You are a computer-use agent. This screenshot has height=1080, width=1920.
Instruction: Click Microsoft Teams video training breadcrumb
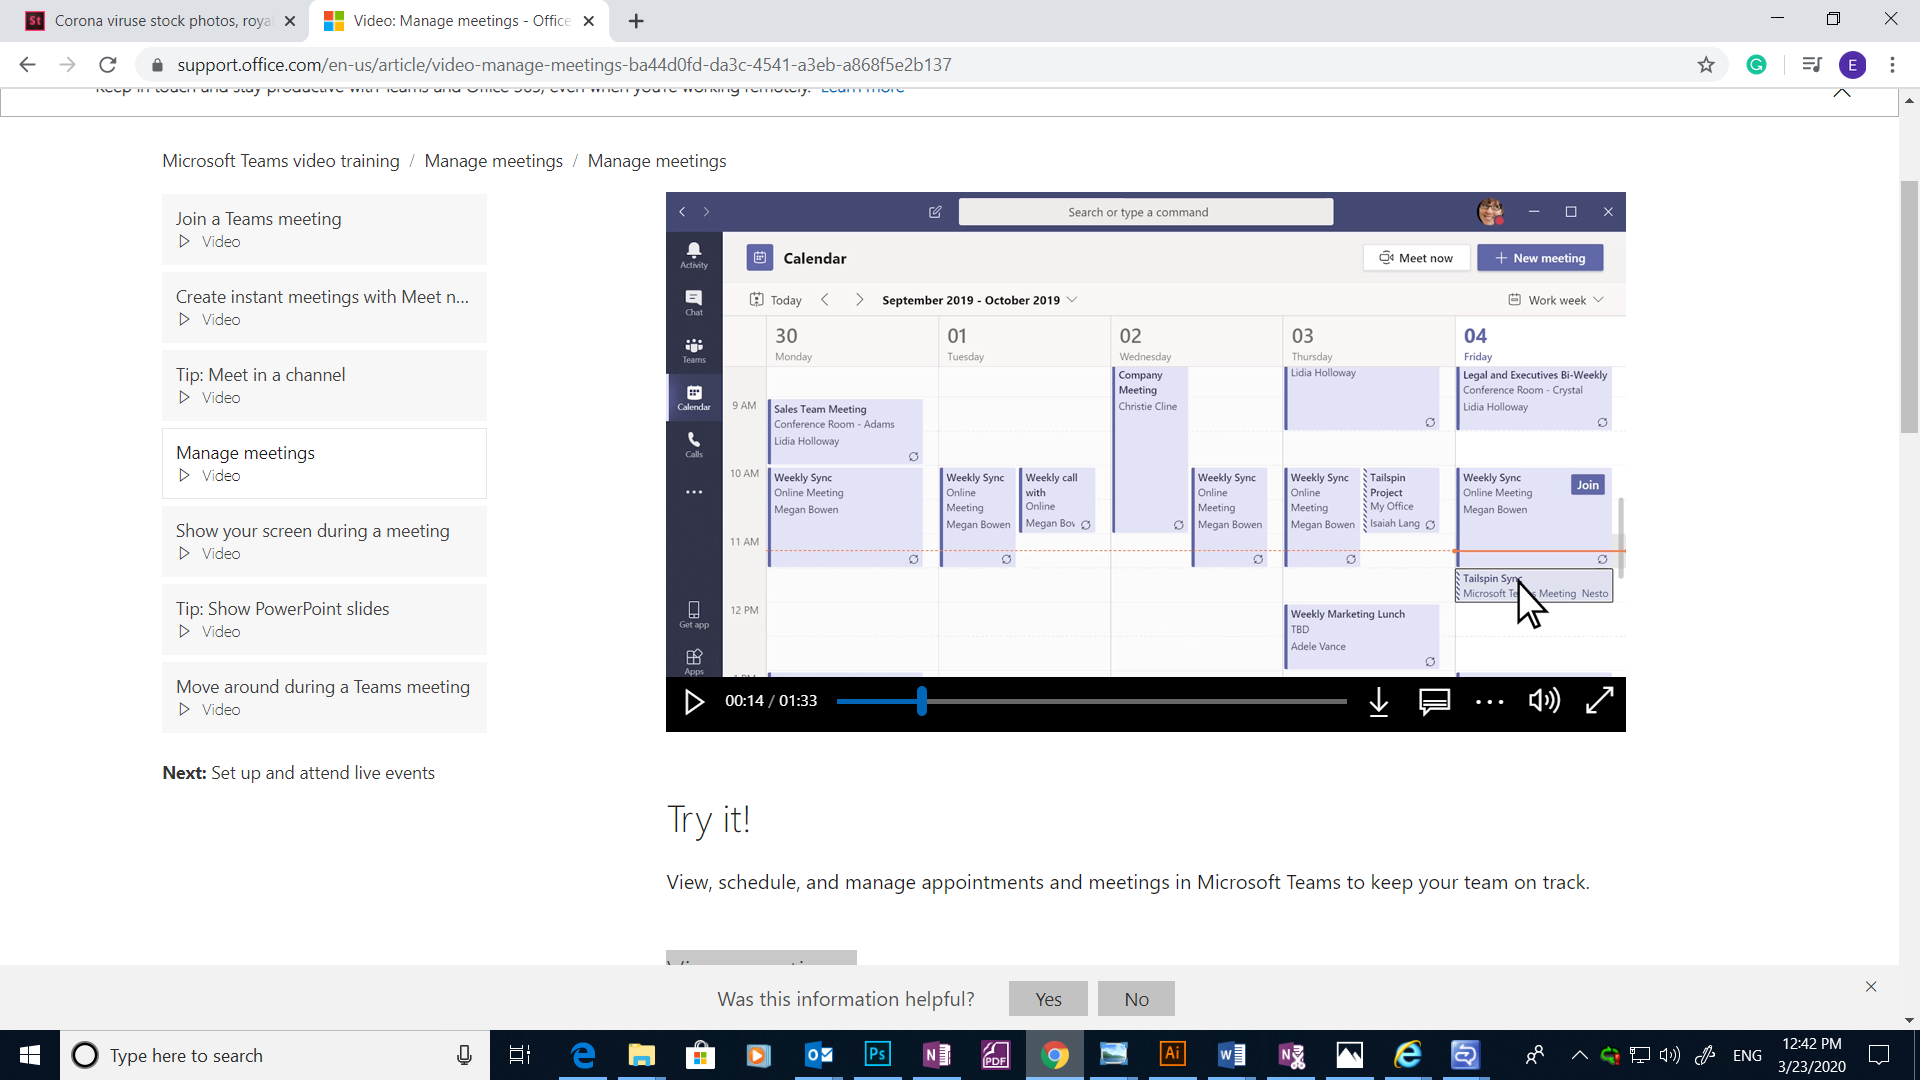[281, 161]
